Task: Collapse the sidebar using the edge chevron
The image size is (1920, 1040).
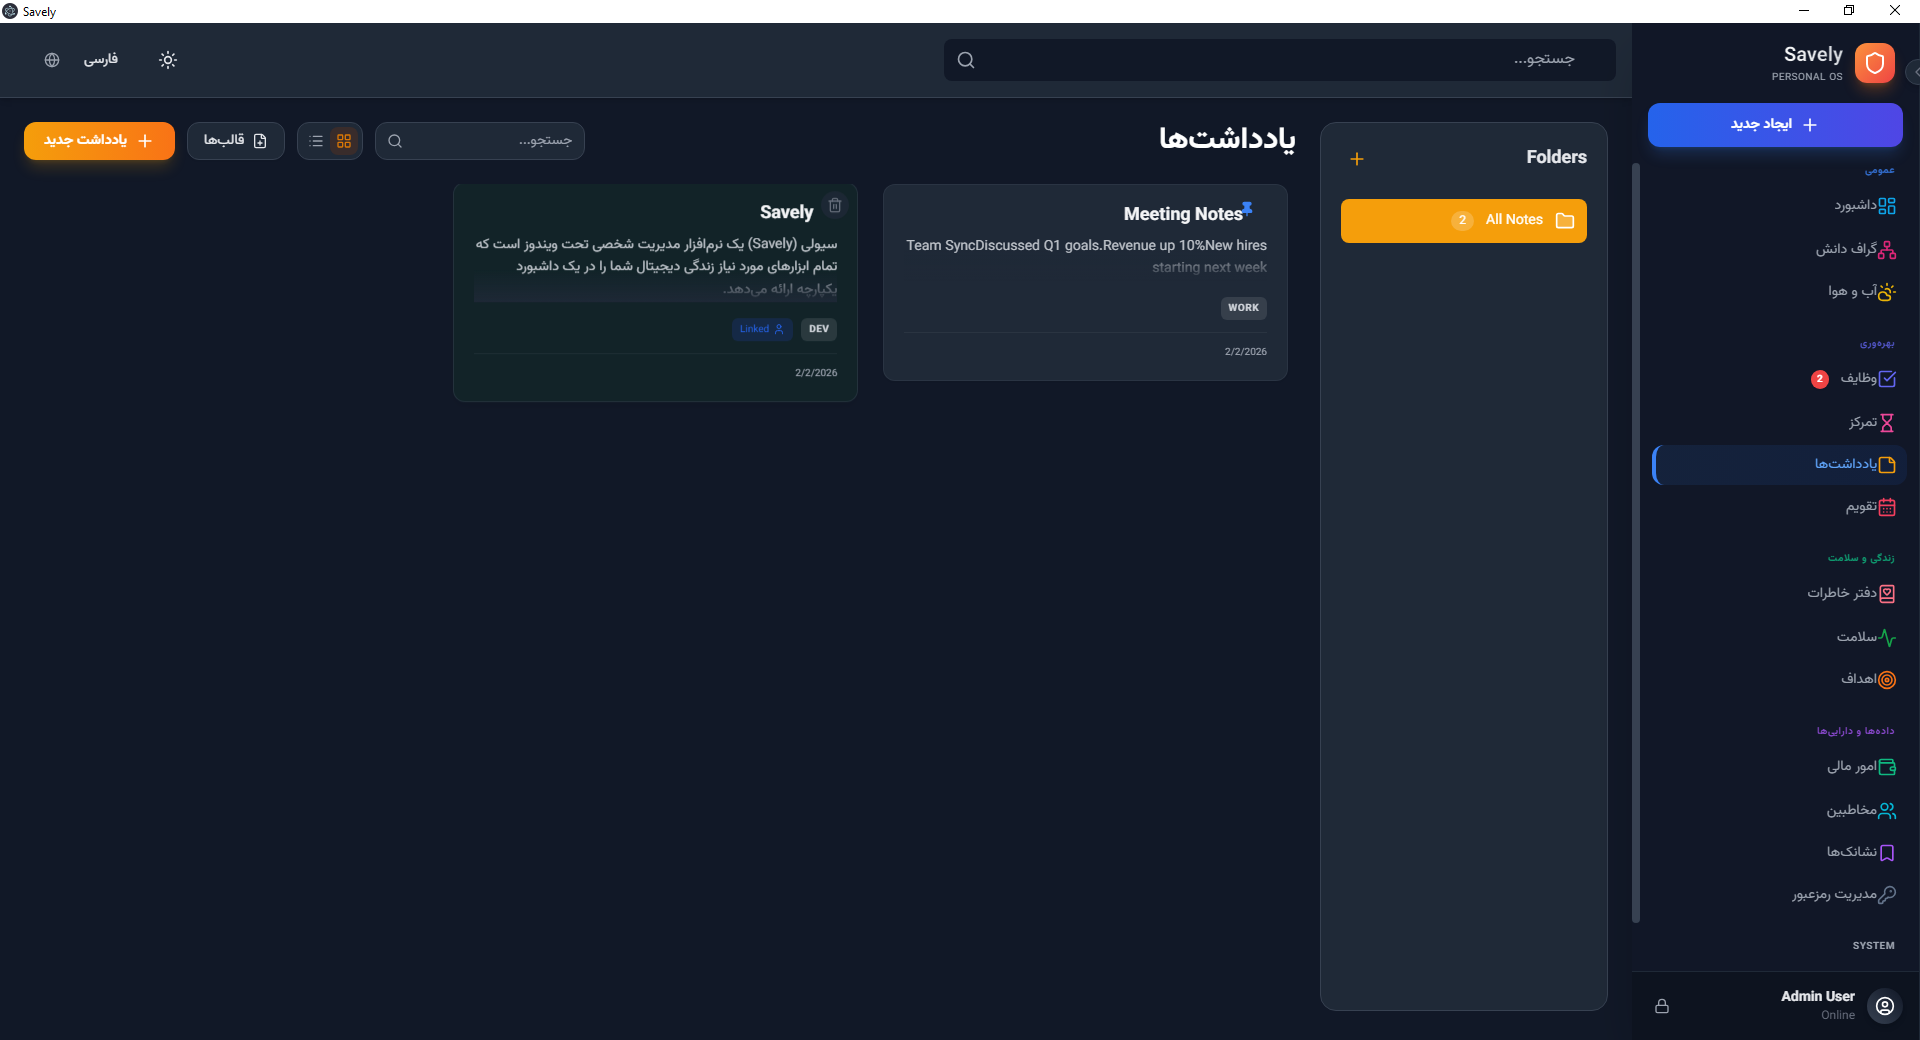Action: (1914, 72)
